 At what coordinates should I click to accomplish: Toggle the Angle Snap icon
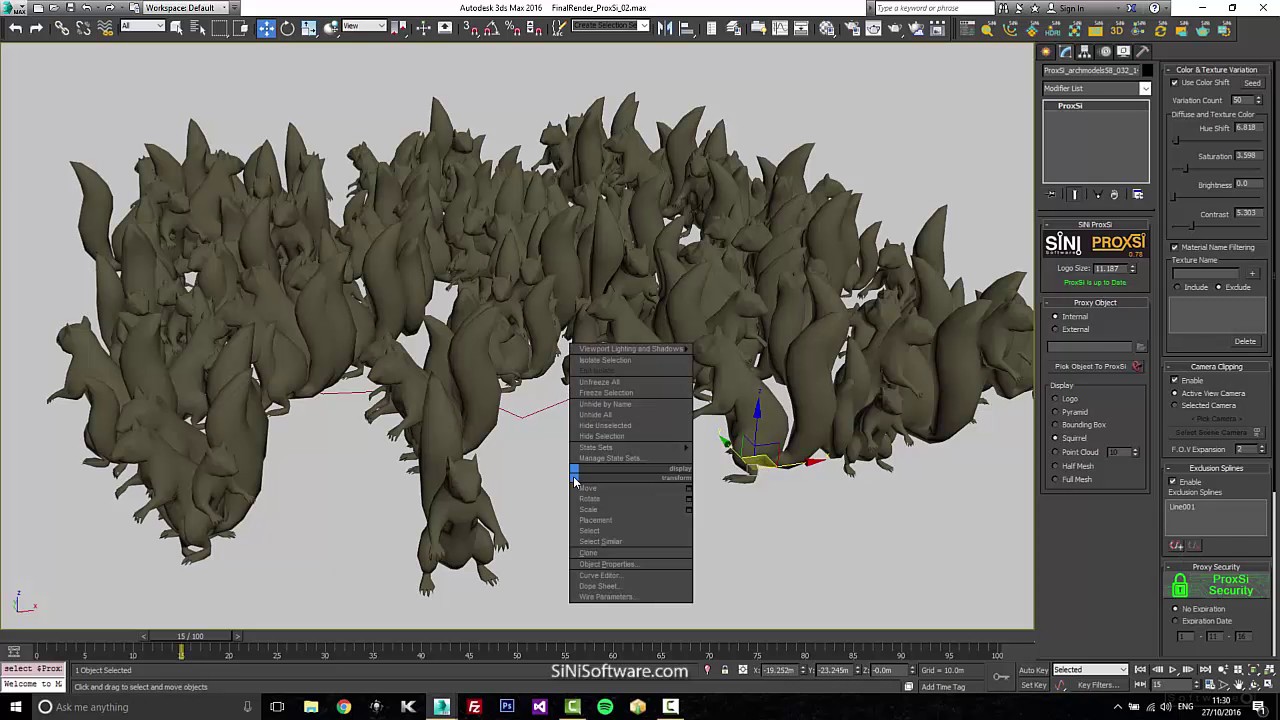492,28
